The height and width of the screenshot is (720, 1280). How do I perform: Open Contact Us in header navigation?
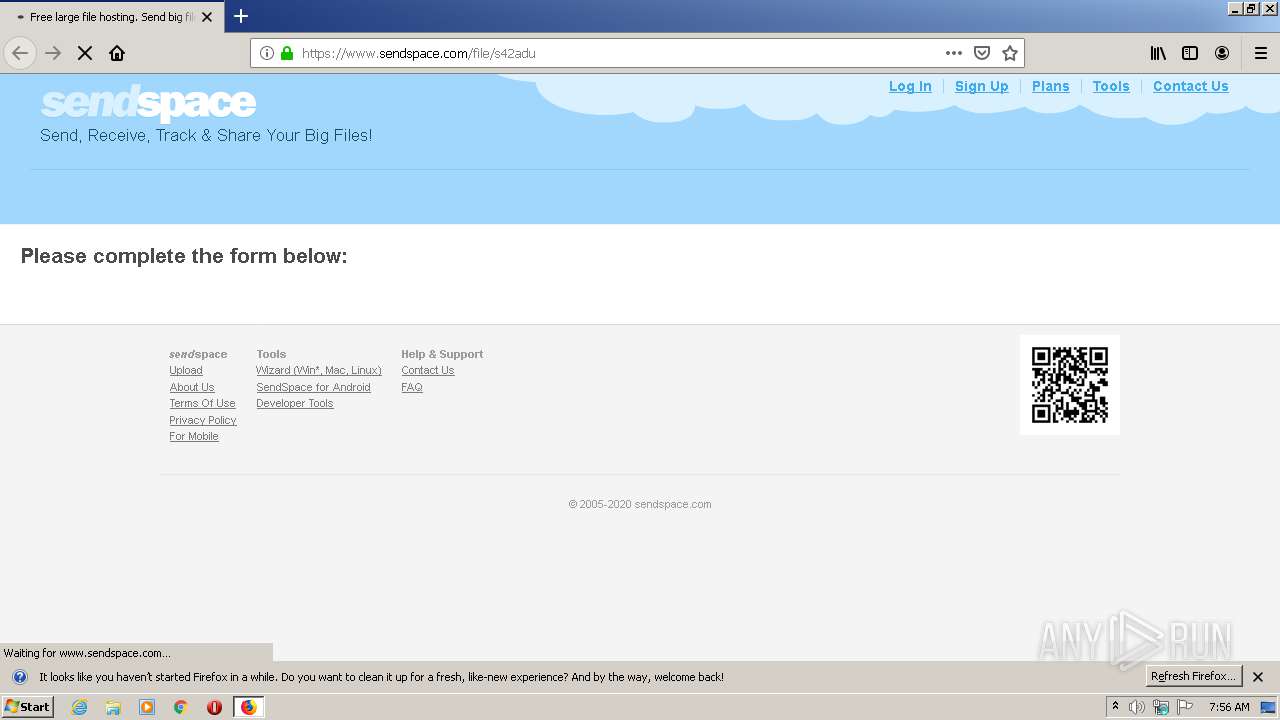[1191, 86]
